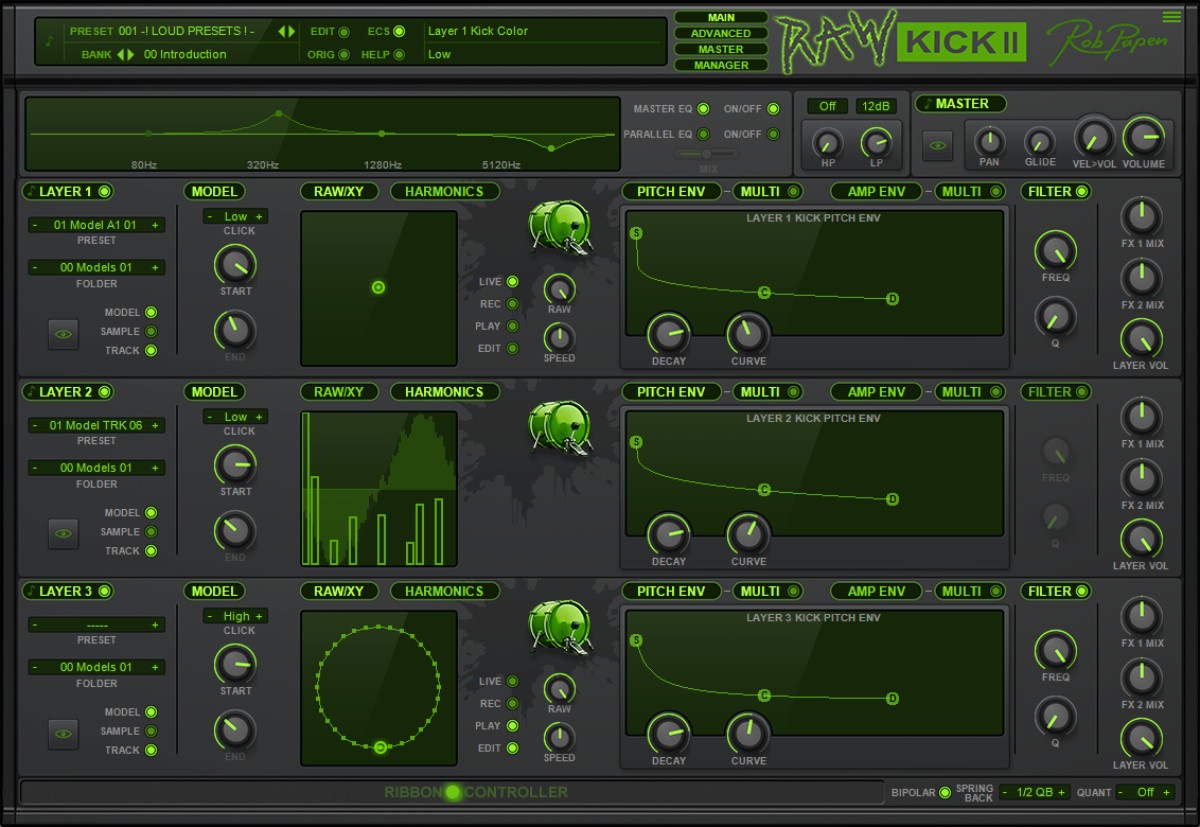Click the Layer 2 LAYER VOL knob

point(1141,540)
